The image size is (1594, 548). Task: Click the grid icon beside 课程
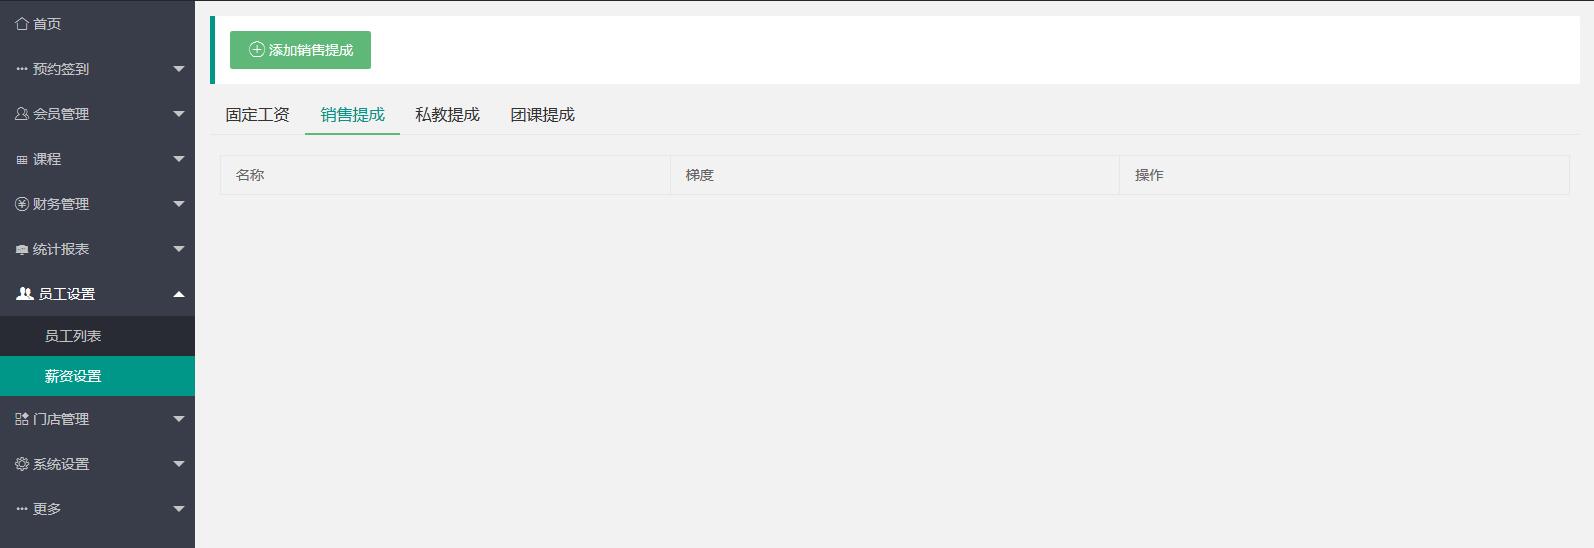pyautogui.click(x=22, y=160)
